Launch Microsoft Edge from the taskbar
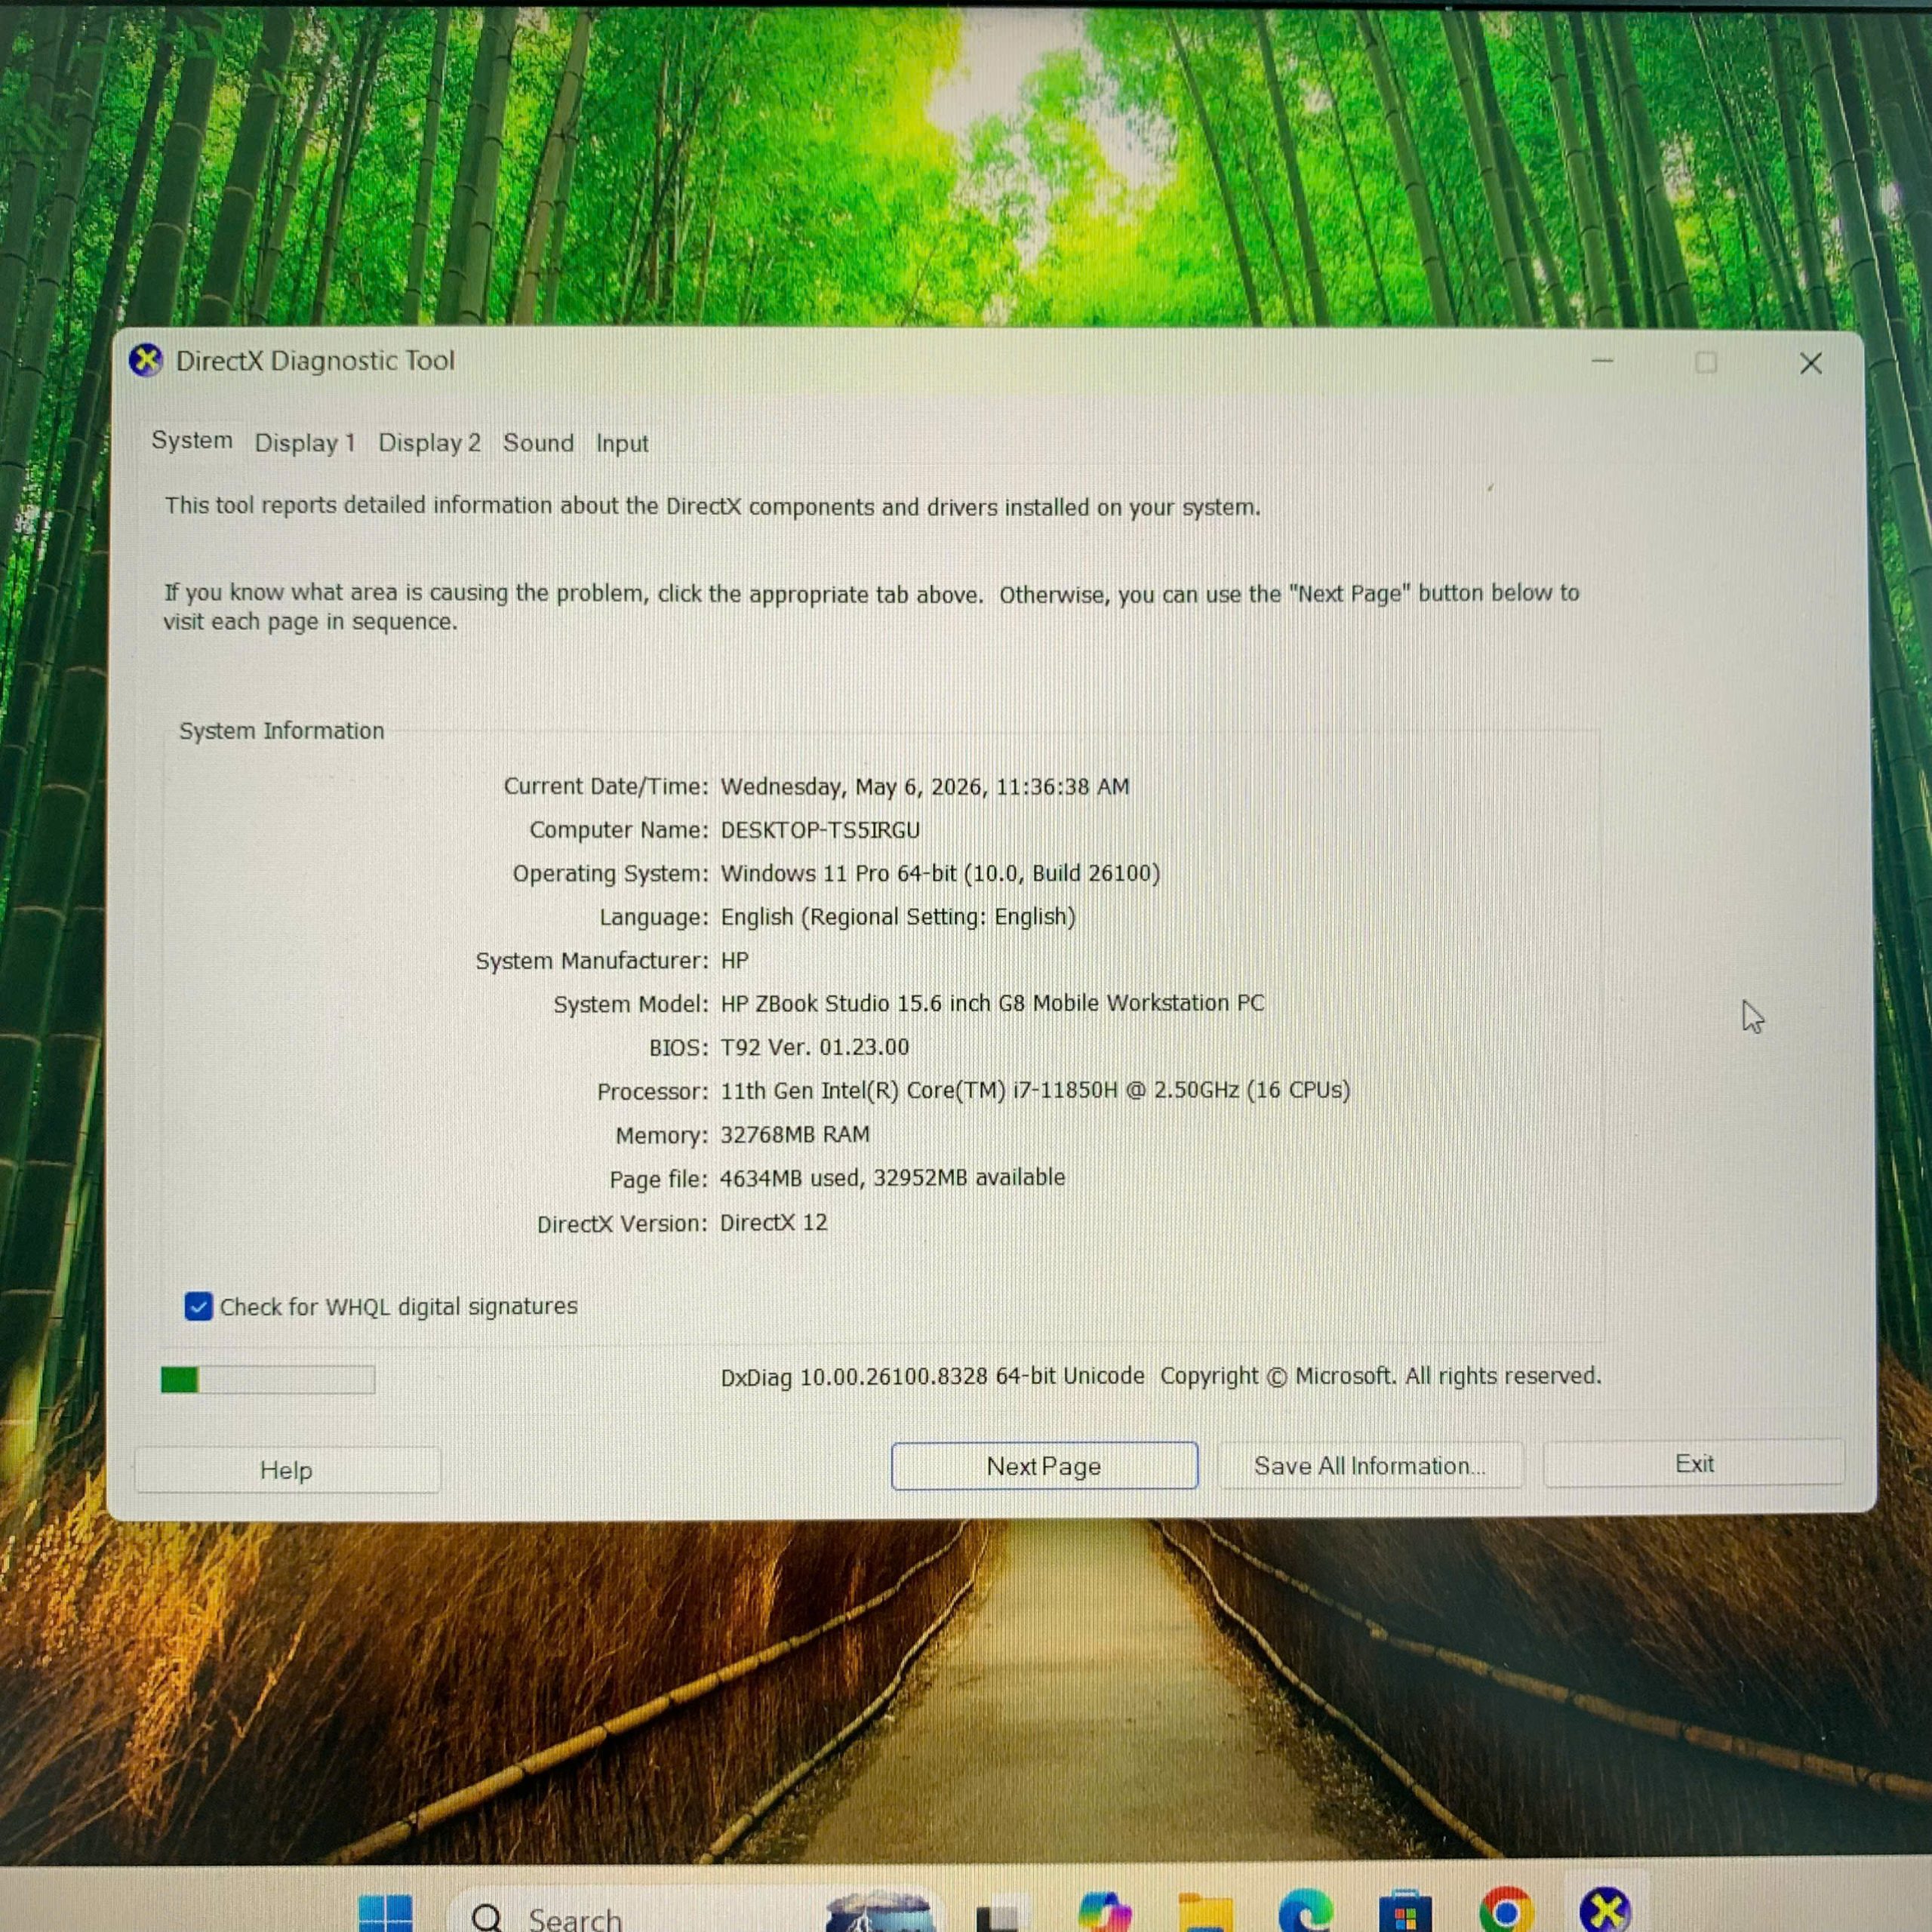This screenshot has height=1932, width=1932. 1305,1912
